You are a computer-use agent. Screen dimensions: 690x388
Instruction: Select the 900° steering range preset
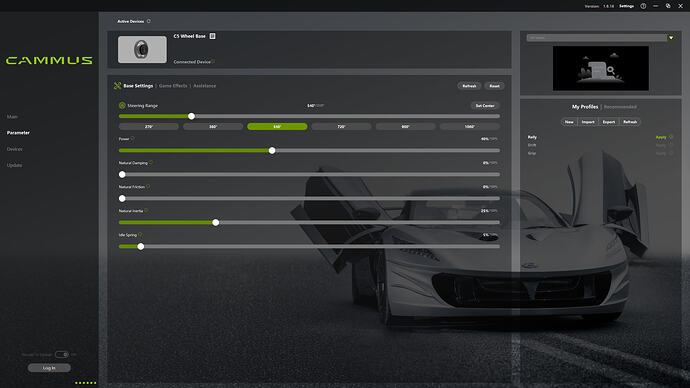pyautogui.click(x=405, y=127)
